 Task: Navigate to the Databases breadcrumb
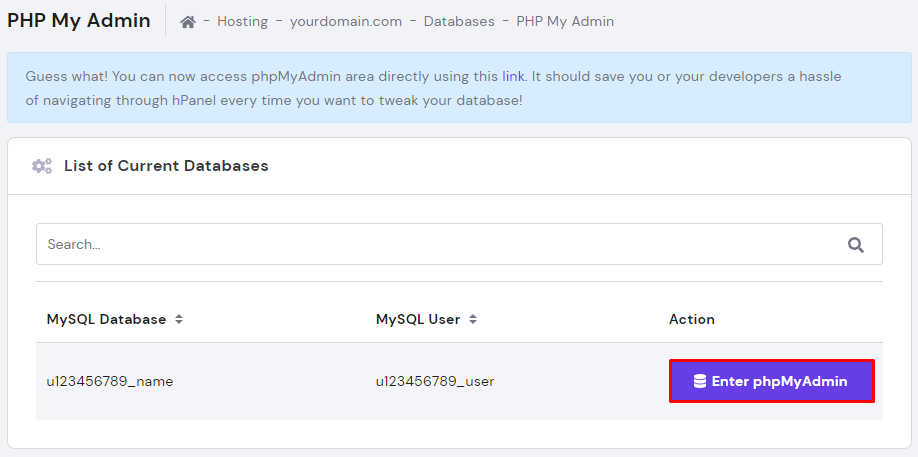[x=459, y=21]
